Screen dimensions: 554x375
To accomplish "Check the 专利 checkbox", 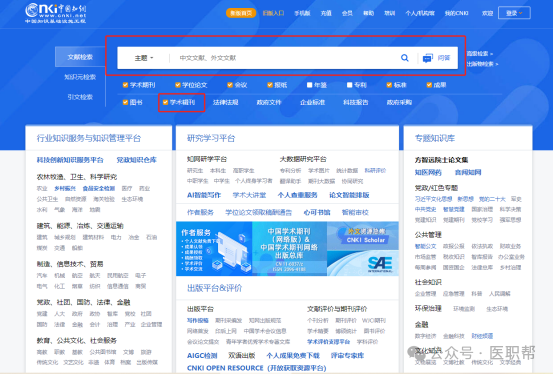I will tap(349, 85).
